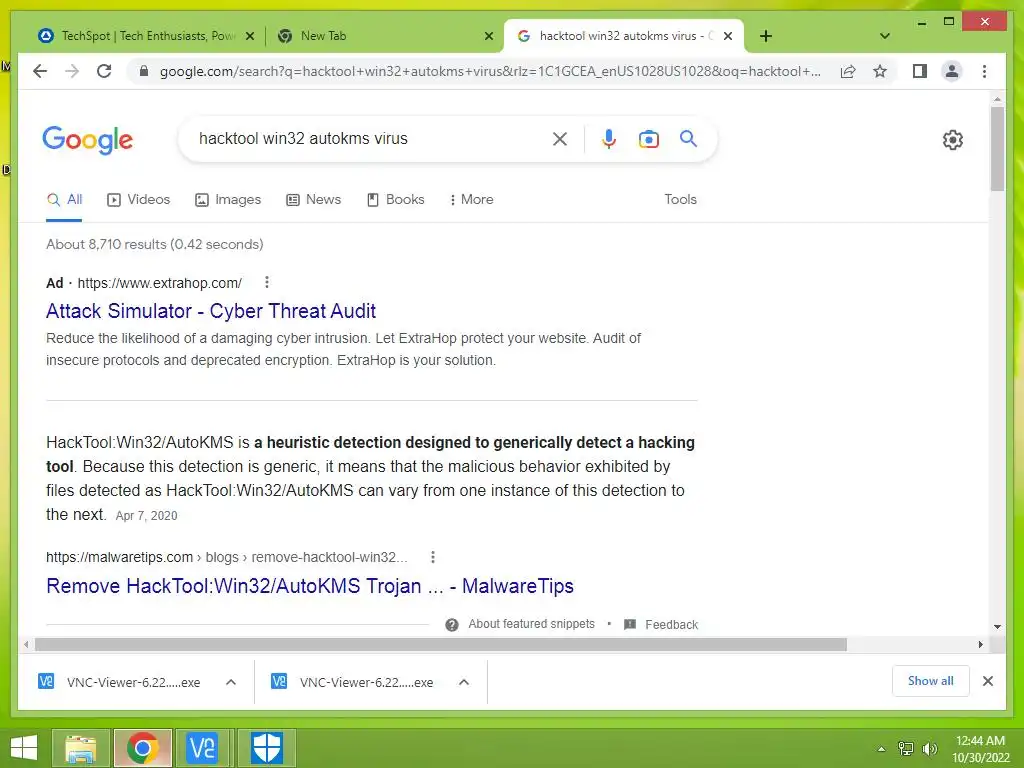
Task: Click the network tray icon
Action: pyautogui.click(x=906, y=749)
